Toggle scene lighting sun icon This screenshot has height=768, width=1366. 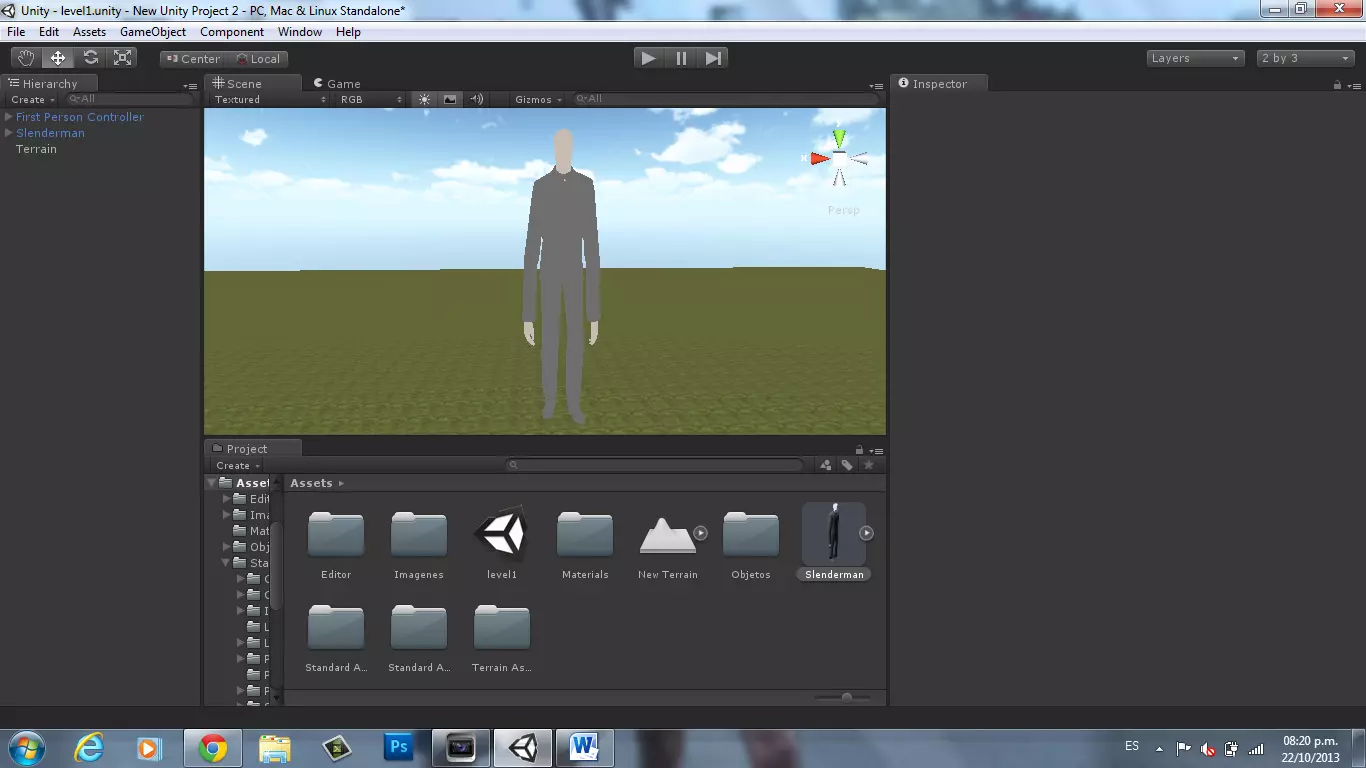(424, 99)
